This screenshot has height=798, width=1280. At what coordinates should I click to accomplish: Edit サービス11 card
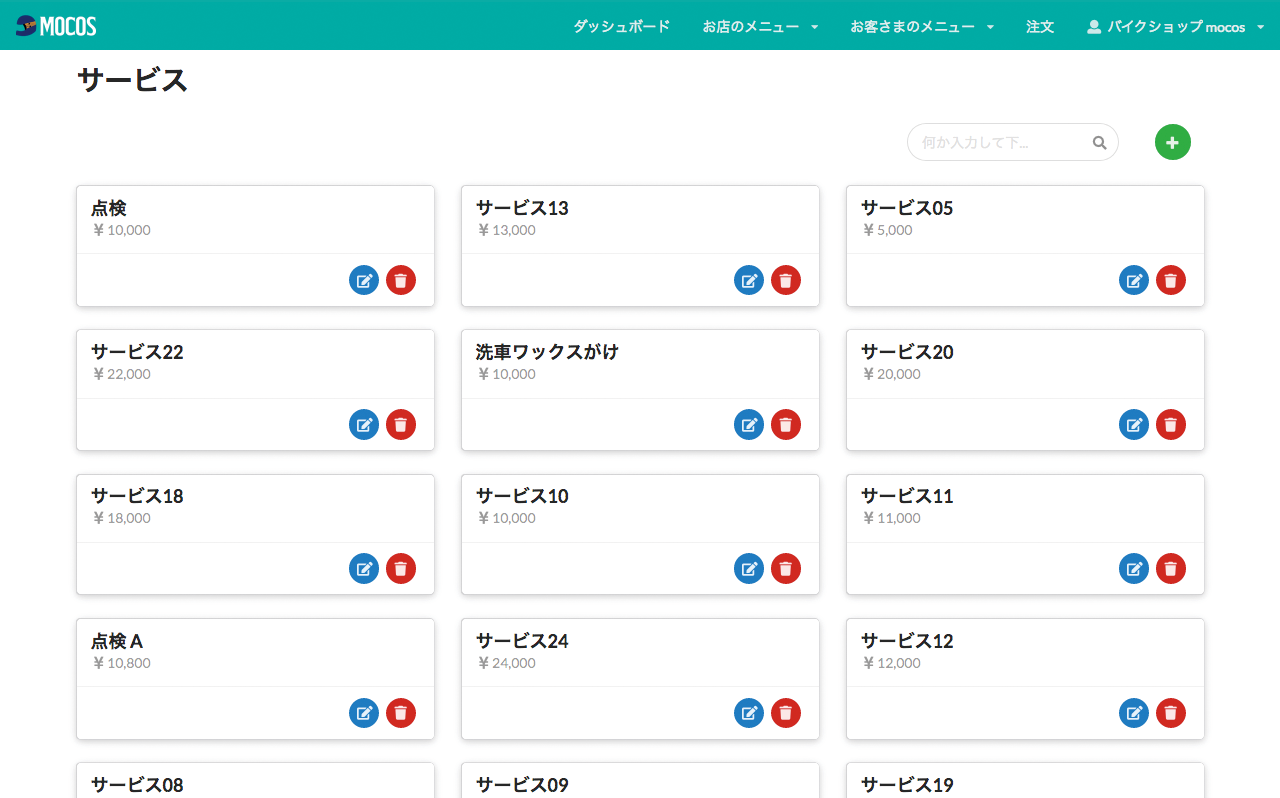pyautogui.click(x=1134, y=568)
